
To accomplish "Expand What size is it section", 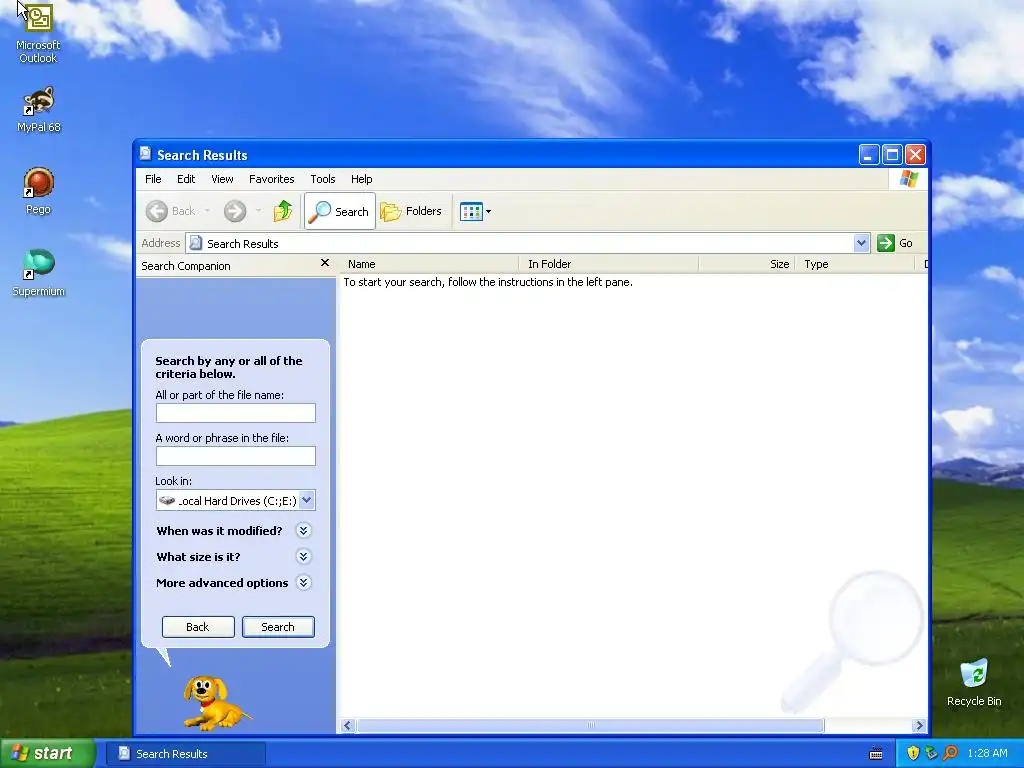I will pos(303,556).
